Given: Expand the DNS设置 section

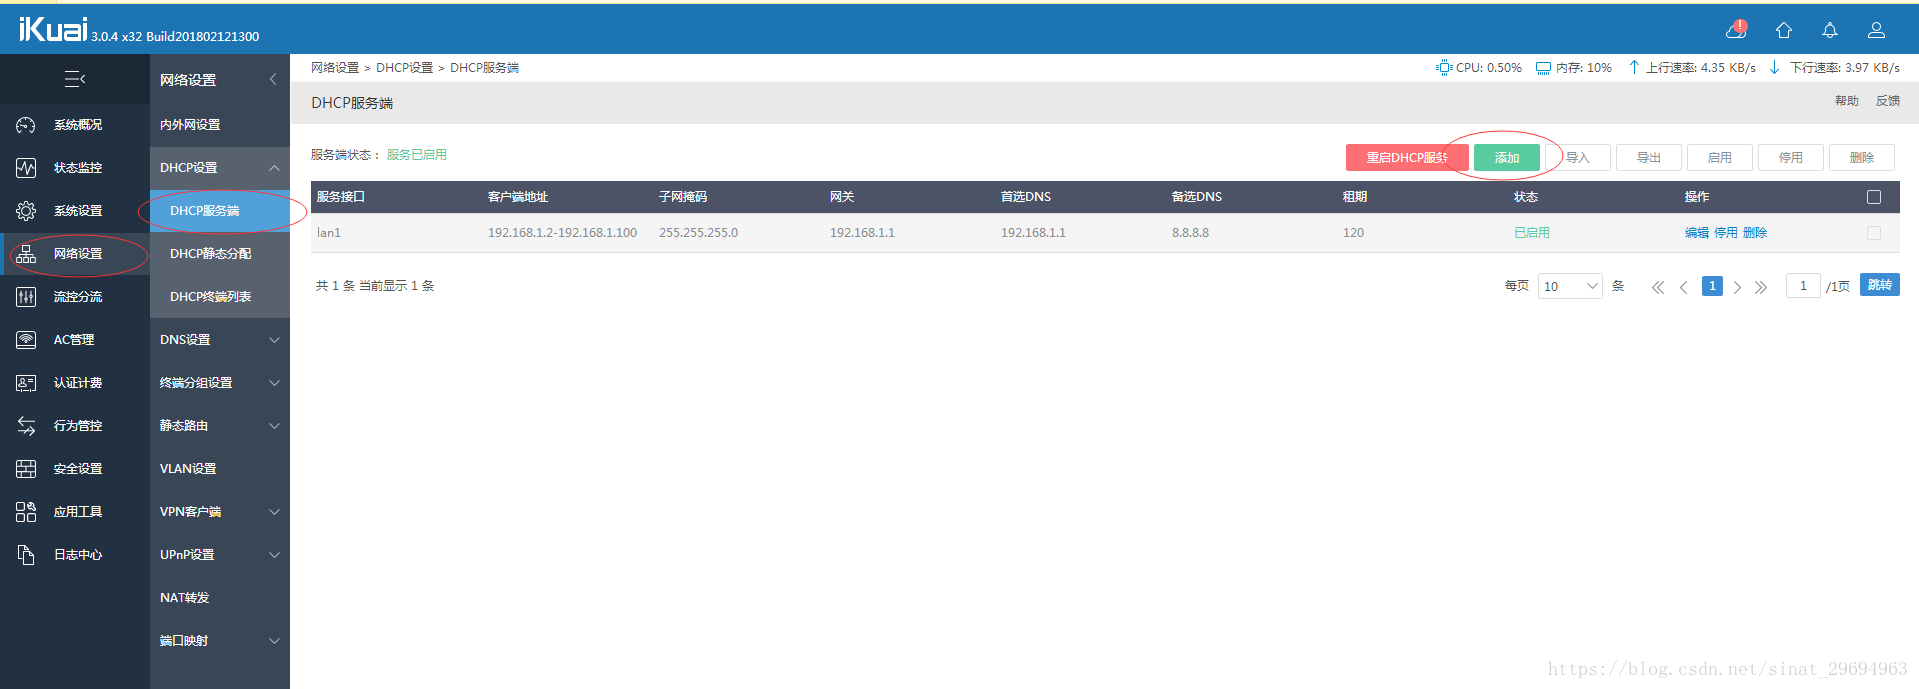Looking at the screenshot, I should point(274,340).
